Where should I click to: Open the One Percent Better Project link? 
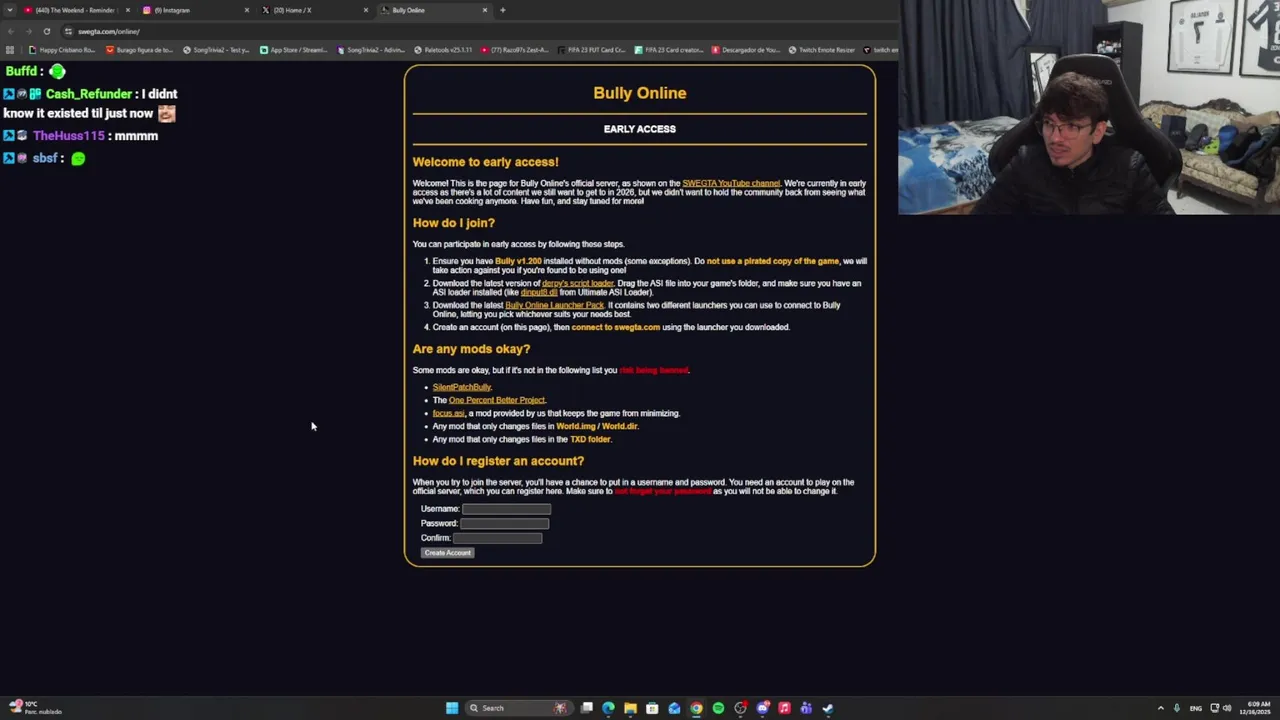[x=497, y=400]
